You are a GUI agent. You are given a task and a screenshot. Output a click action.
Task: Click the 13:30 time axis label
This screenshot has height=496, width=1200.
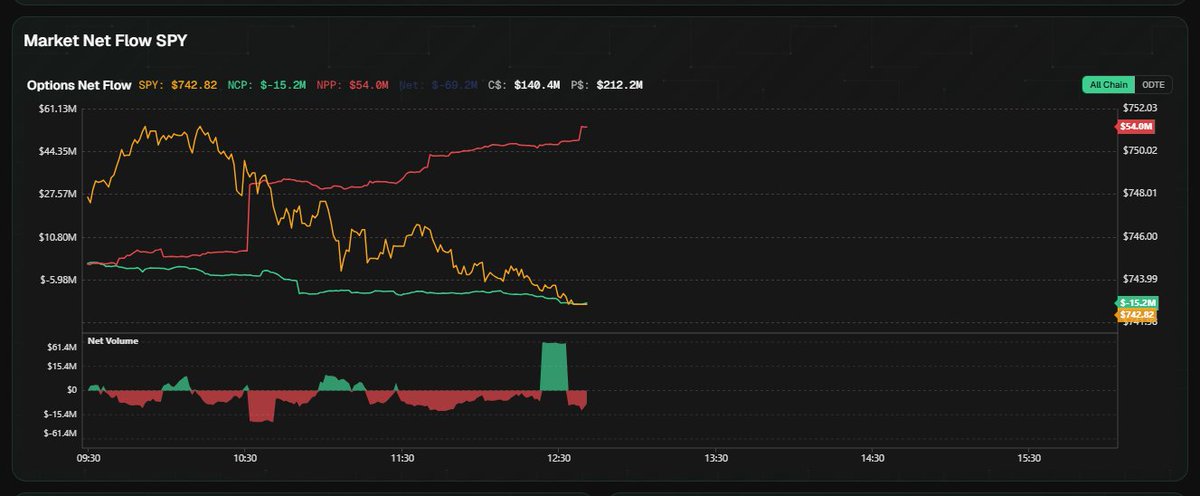pyautogui.click(x=716, y=458)
